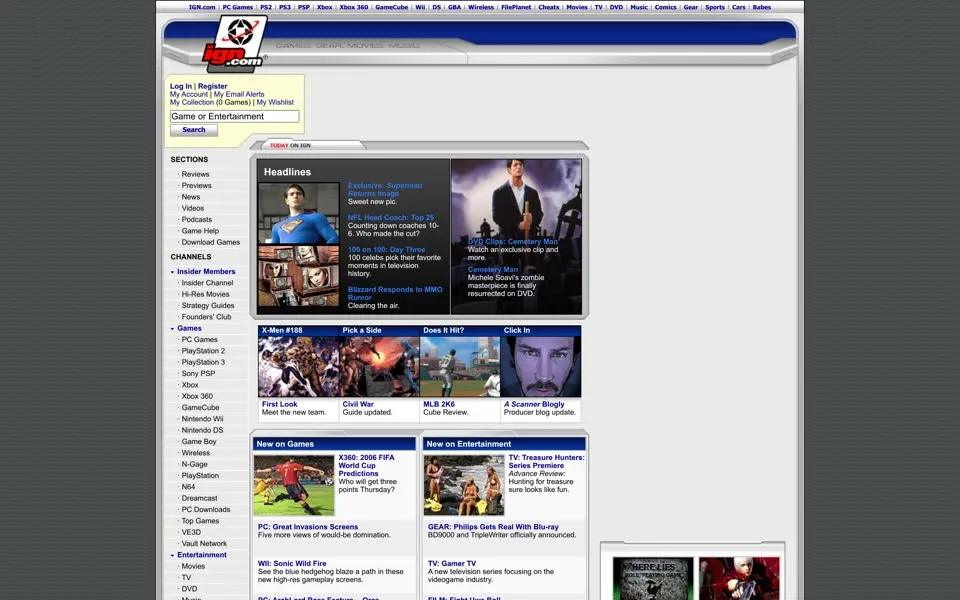The width and height of the screenshot is (960, 600).
Task: Focus the Game or Entertainment search field
Action: [234, 116]
